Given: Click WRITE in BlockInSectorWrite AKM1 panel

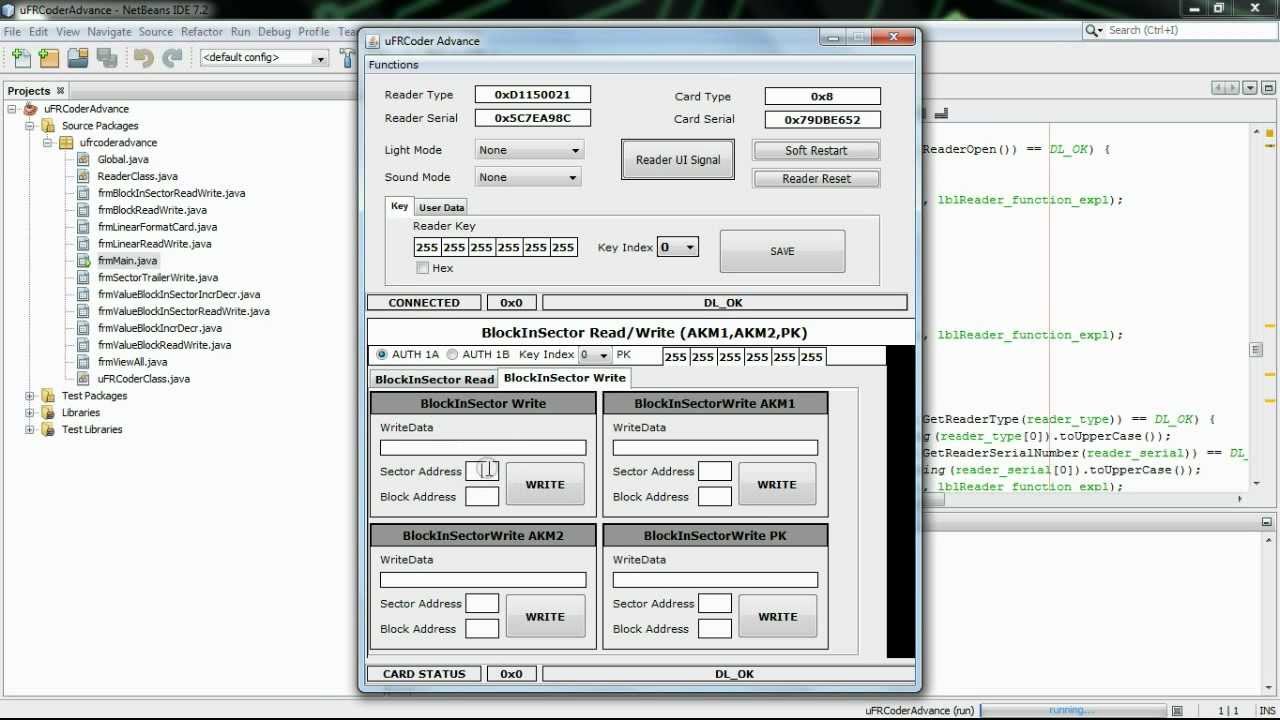Looking at the screenshot, I should (777, 485).
